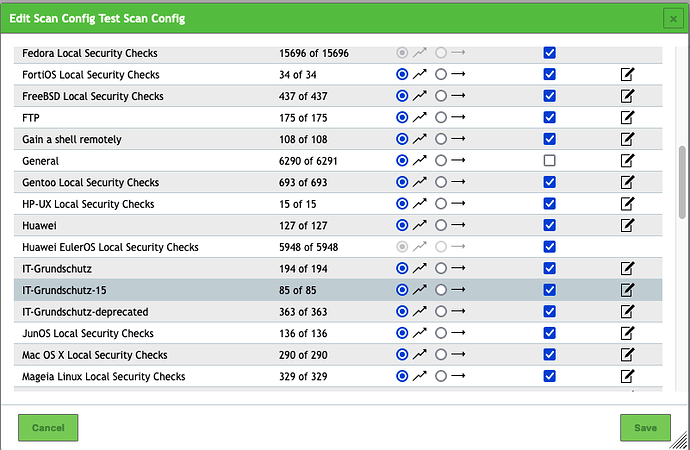Select static trend radio for Gentoo Local Security Checks
The width and height of the screenshot is (690, 450).
click(441, 182)
